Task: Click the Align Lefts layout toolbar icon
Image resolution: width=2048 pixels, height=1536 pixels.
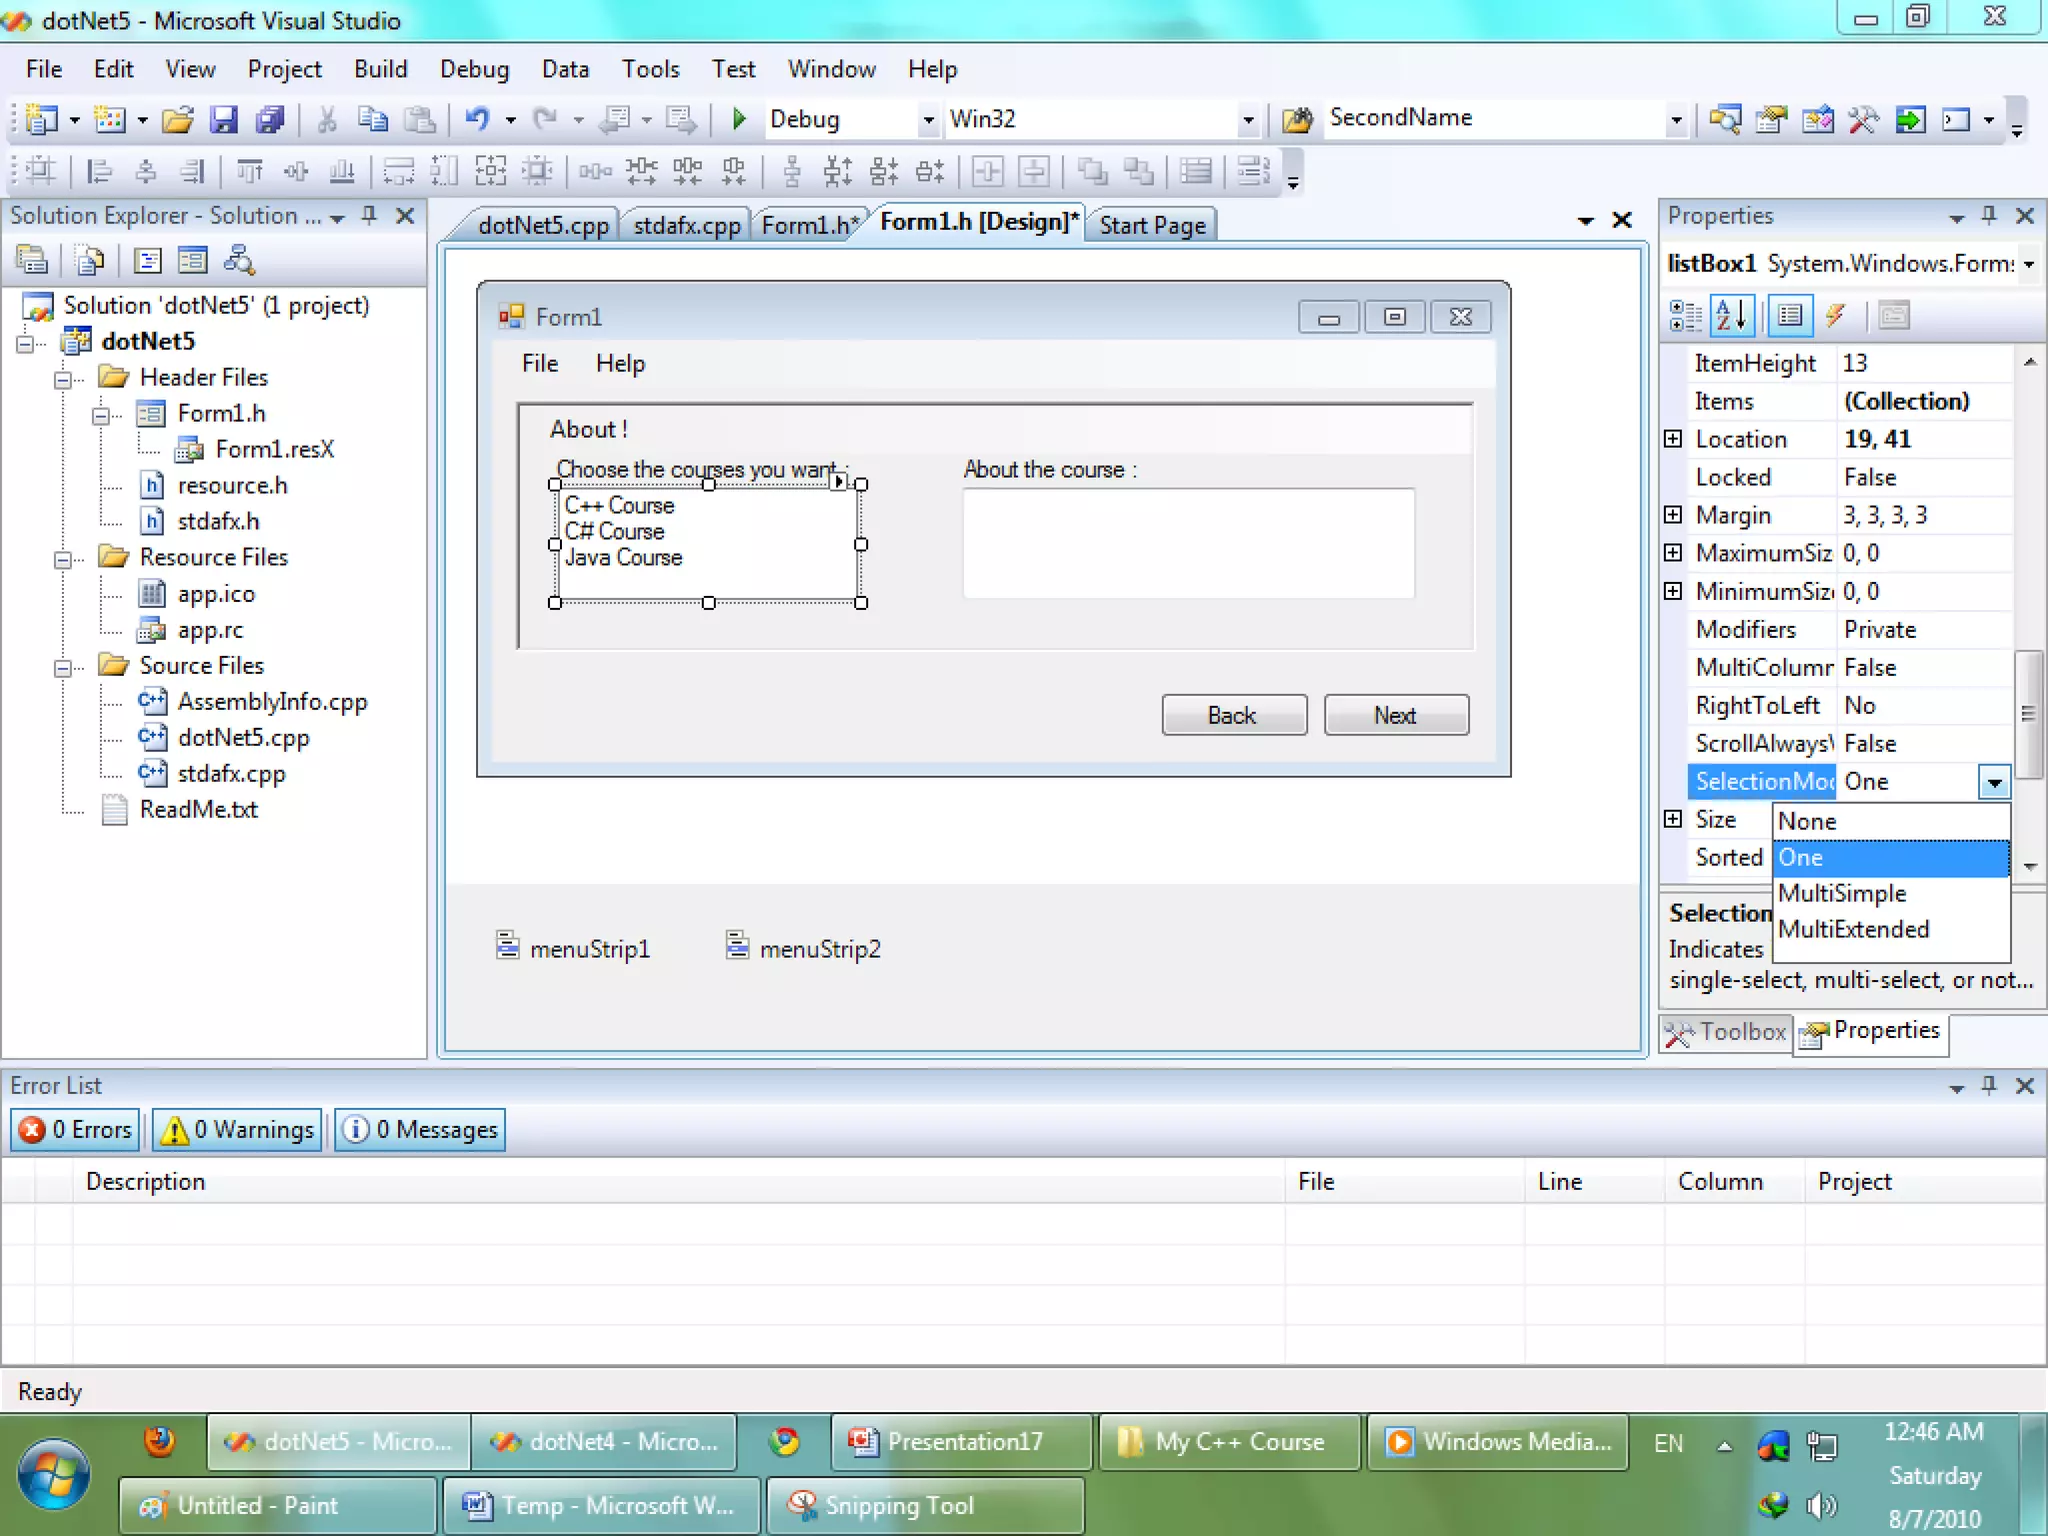Action: [x=98, y=172]
